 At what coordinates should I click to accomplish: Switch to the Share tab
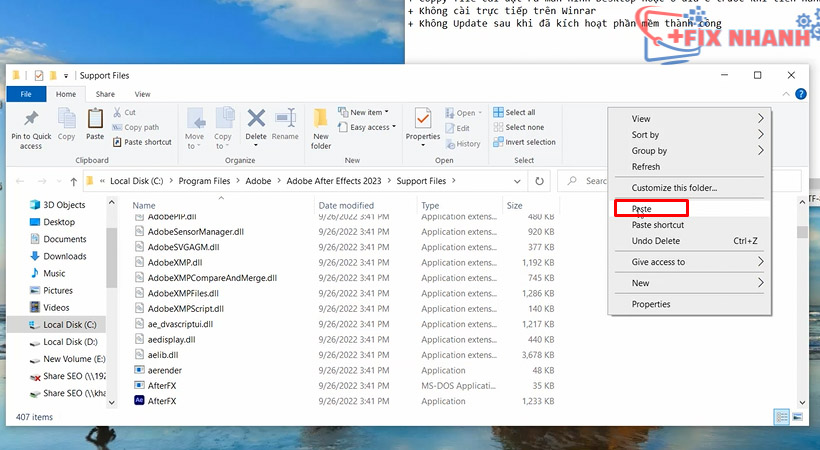tap(105, 94)
